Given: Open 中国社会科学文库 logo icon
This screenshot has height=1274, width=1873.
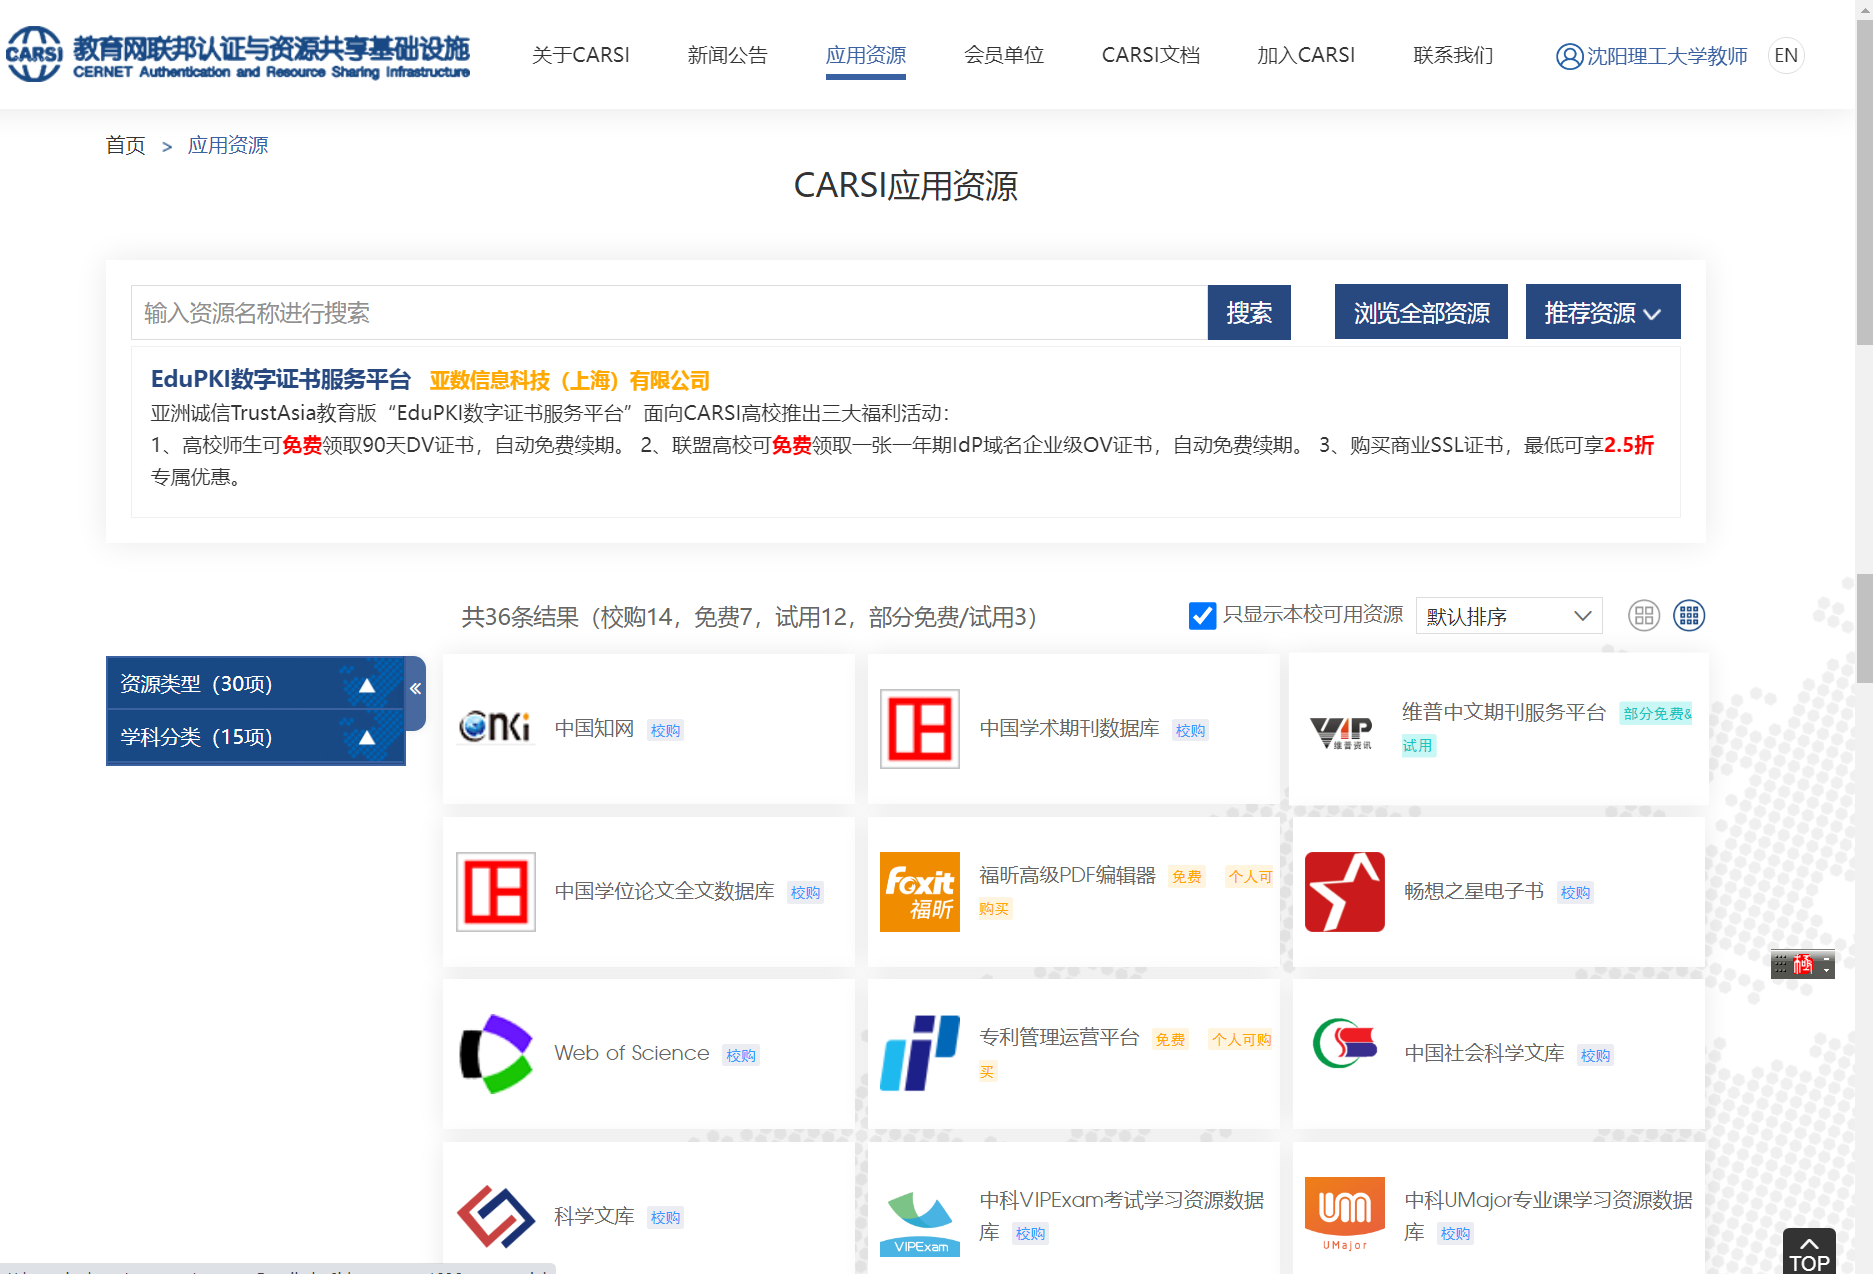Looking at the screenshot, I should click(x=1345, y=1044).
